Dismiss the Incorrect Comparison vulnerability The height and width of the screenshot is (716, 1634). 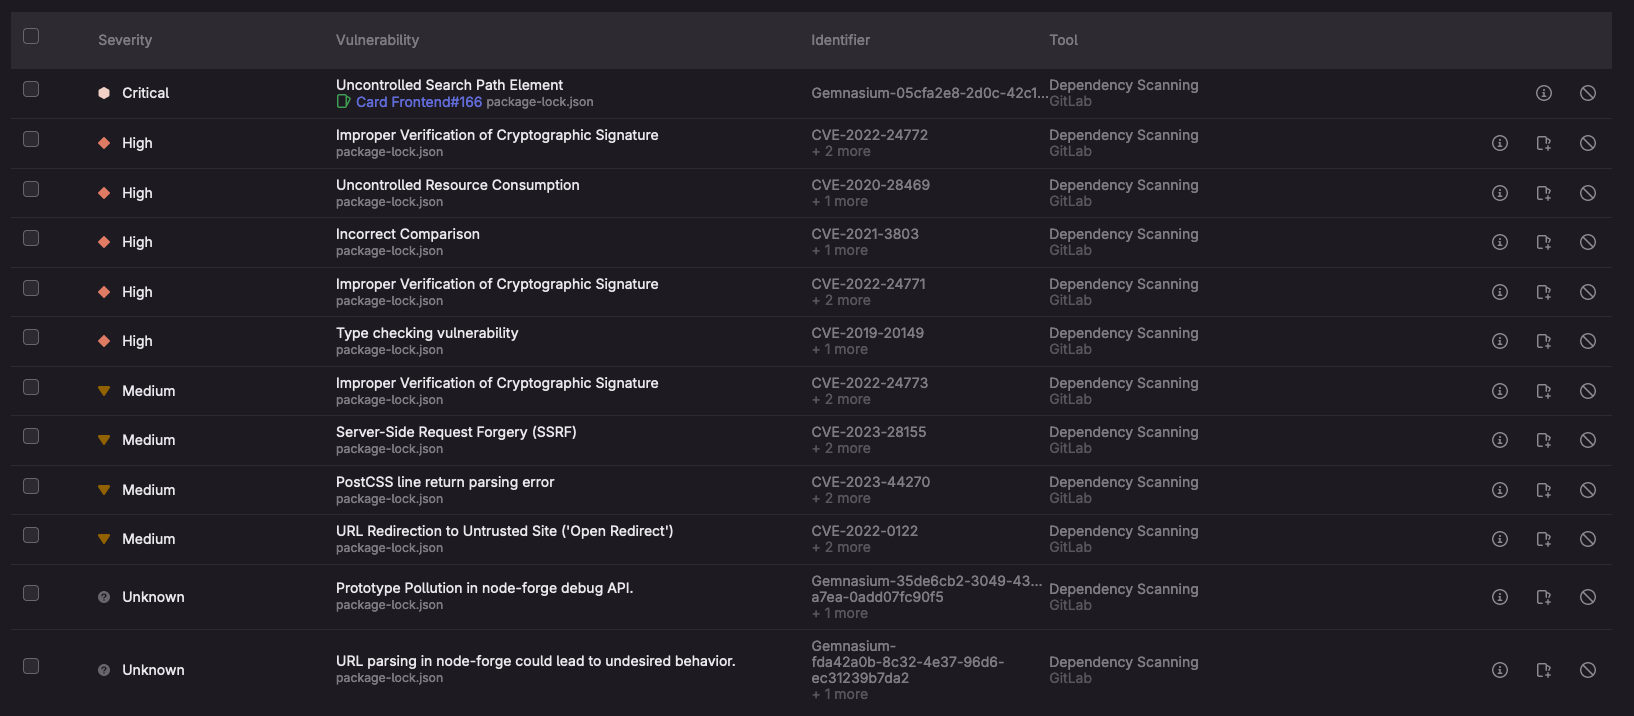click(1587, 242)
